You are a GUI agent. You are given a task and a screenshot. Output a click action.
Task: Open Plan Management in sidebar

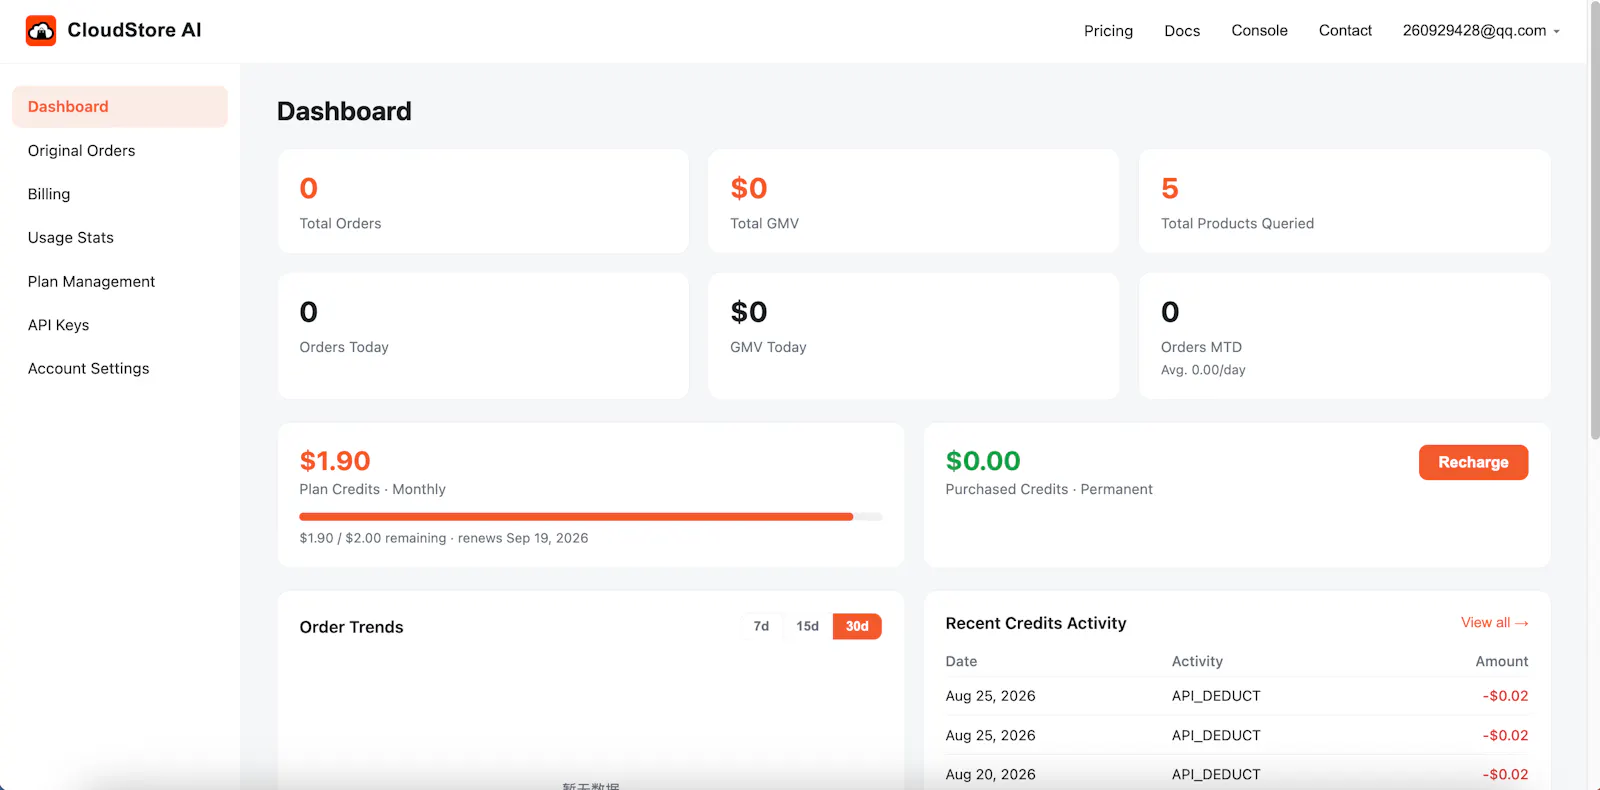[120, 282]
